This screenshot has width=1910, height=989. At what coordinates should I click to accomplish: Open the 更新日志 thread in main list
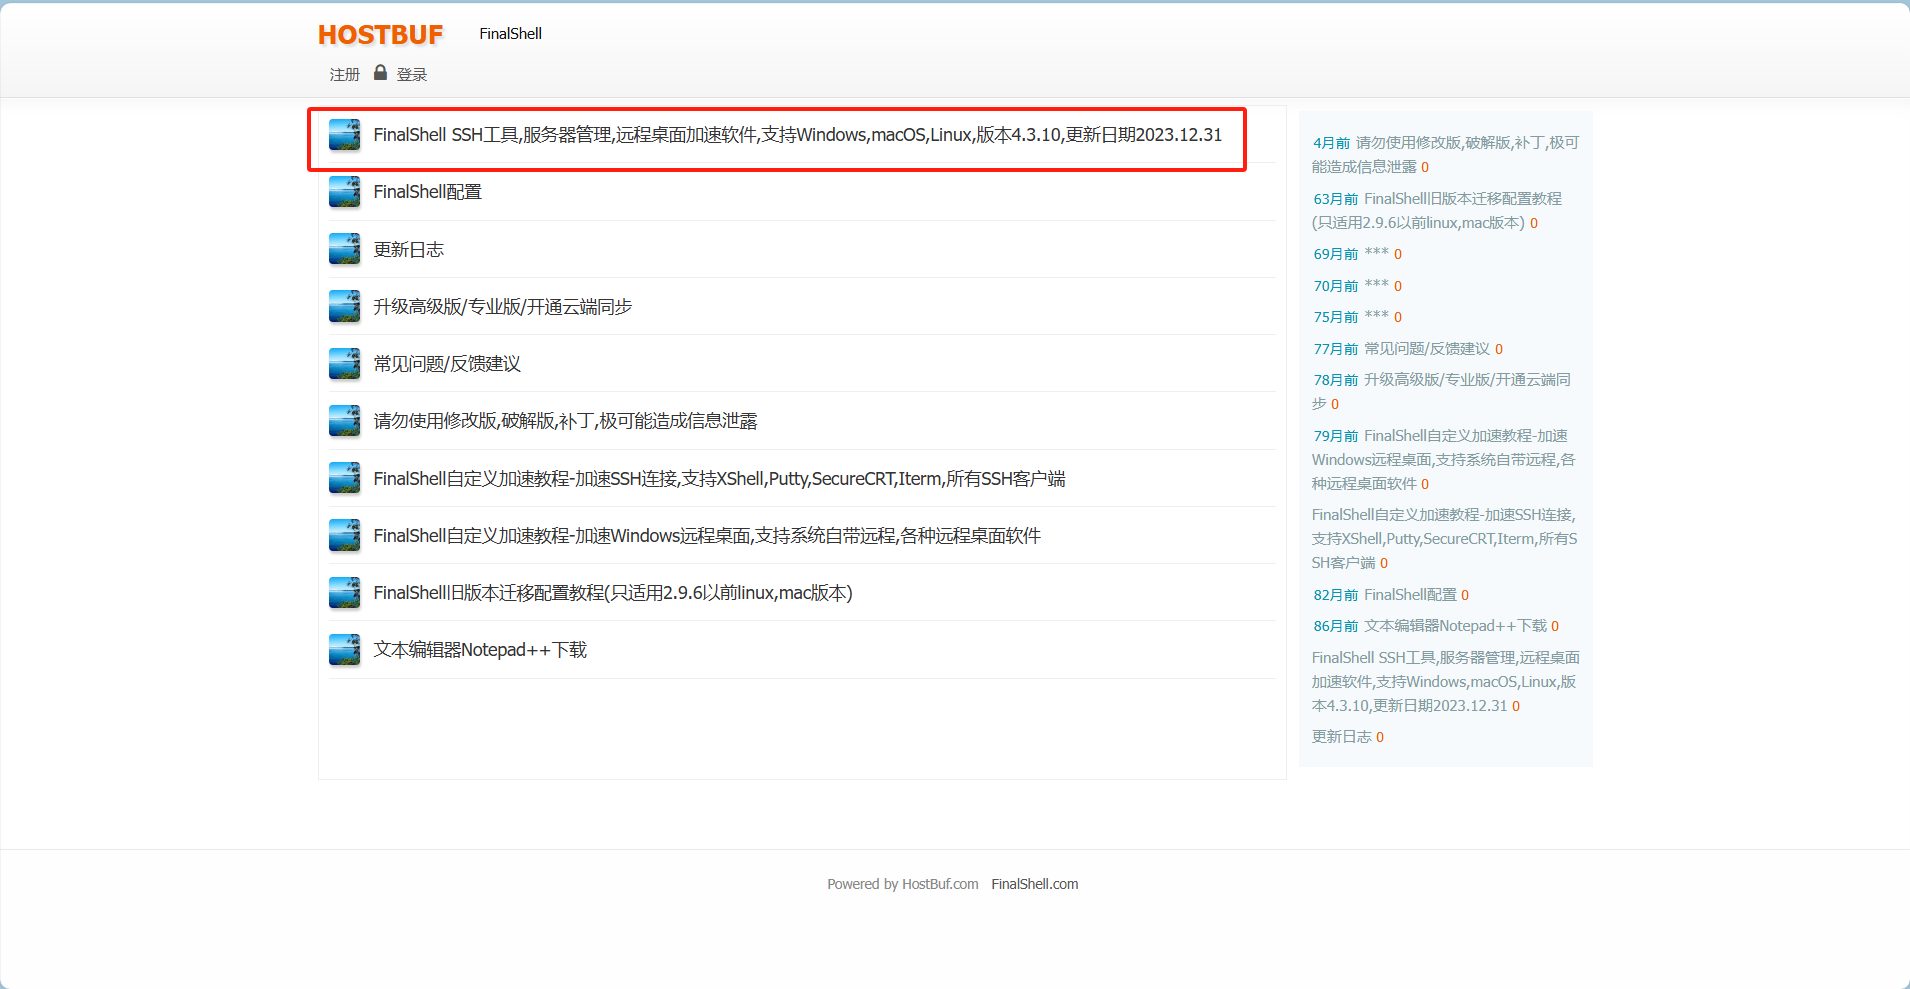pyautogui.click(x=409, y=250)
